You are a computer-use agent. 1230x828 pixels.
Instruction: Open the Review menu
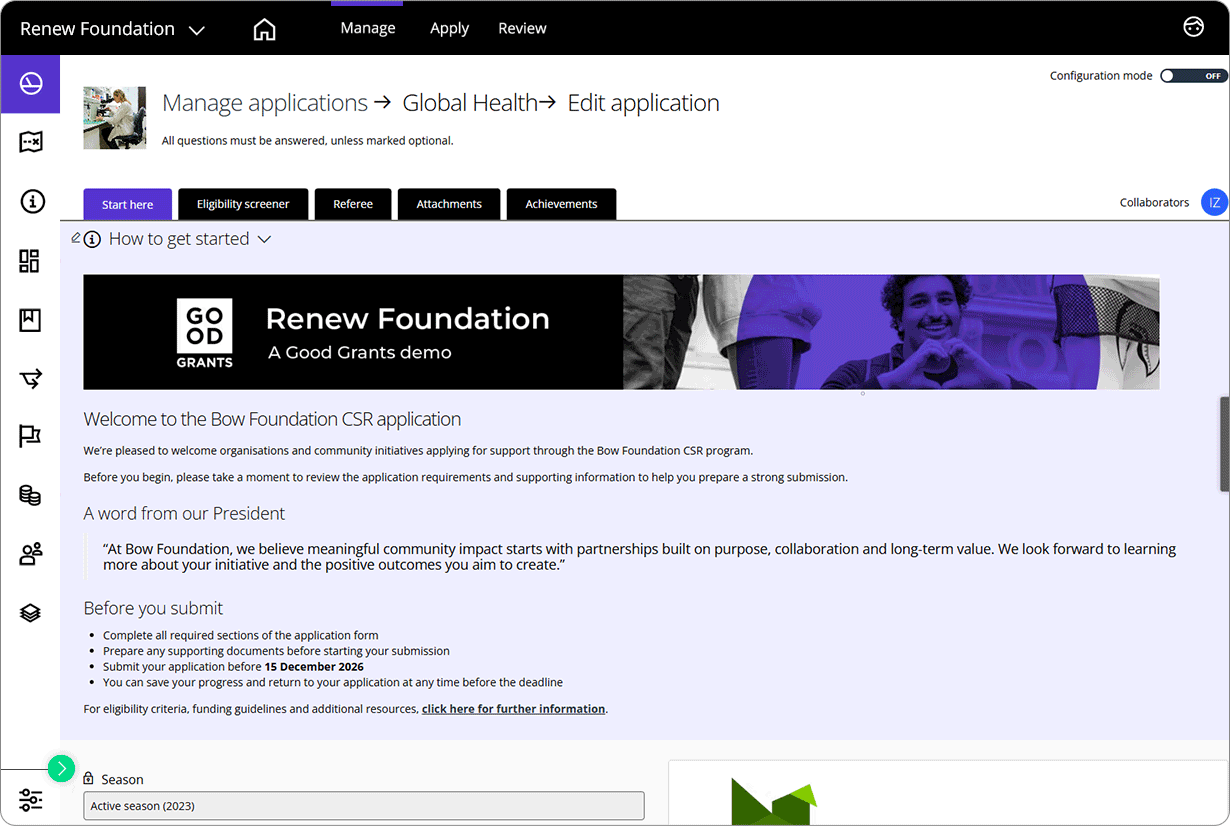click(x=522, y=28)
